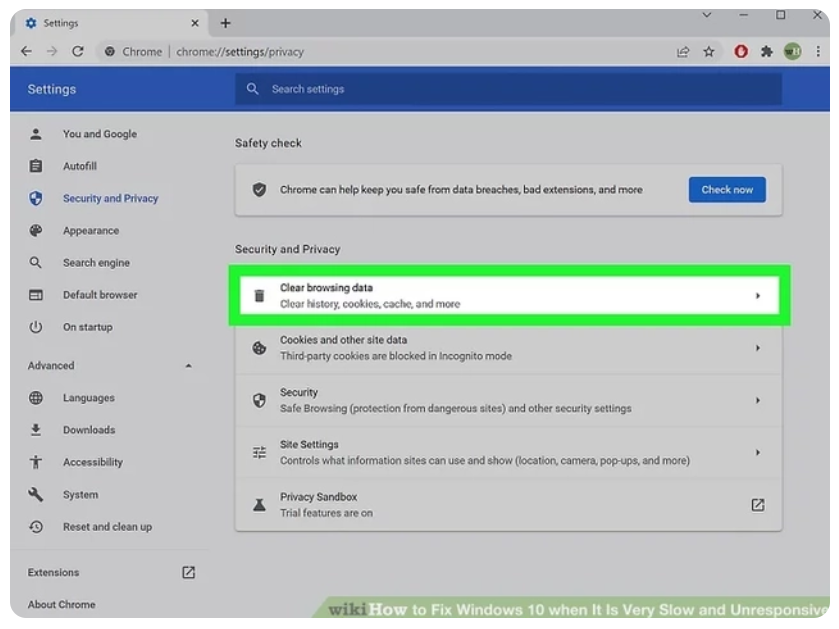Open the Privacy Sandbox external link icon
Viewport: 839px width, 629px height.
[x=757, y=505]
